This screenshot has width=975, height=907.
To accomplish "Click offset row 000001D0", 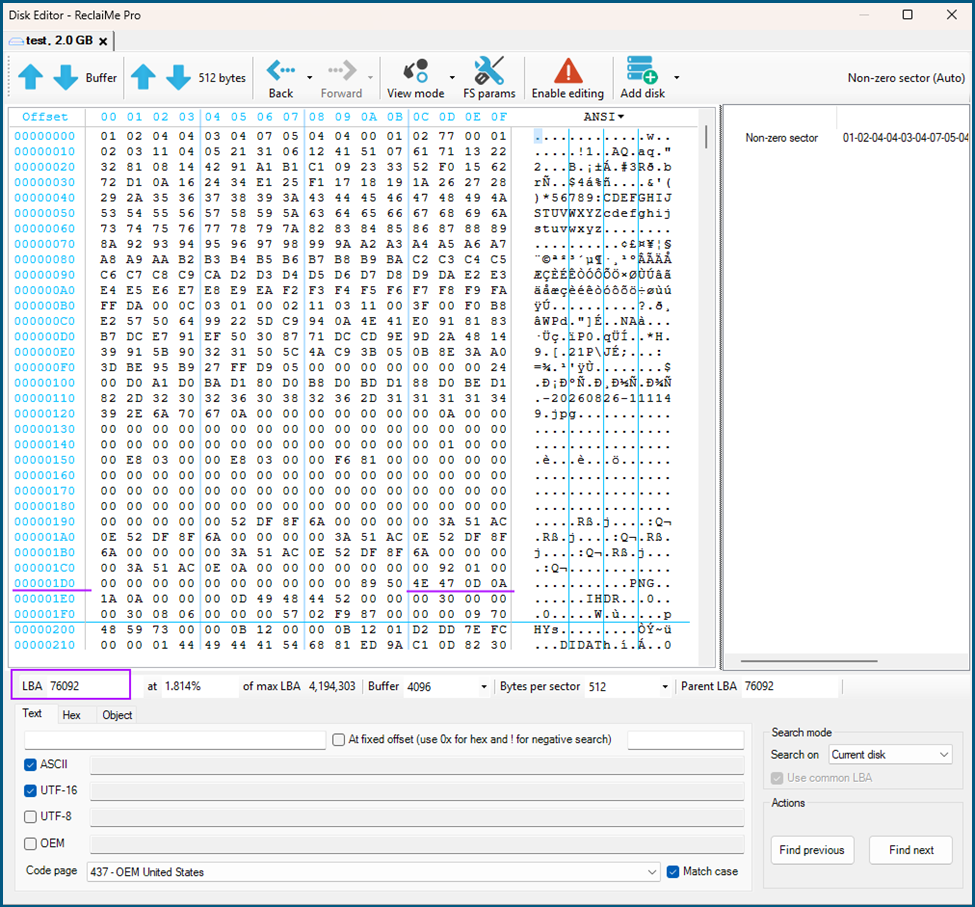I will [x=45, y=583].
